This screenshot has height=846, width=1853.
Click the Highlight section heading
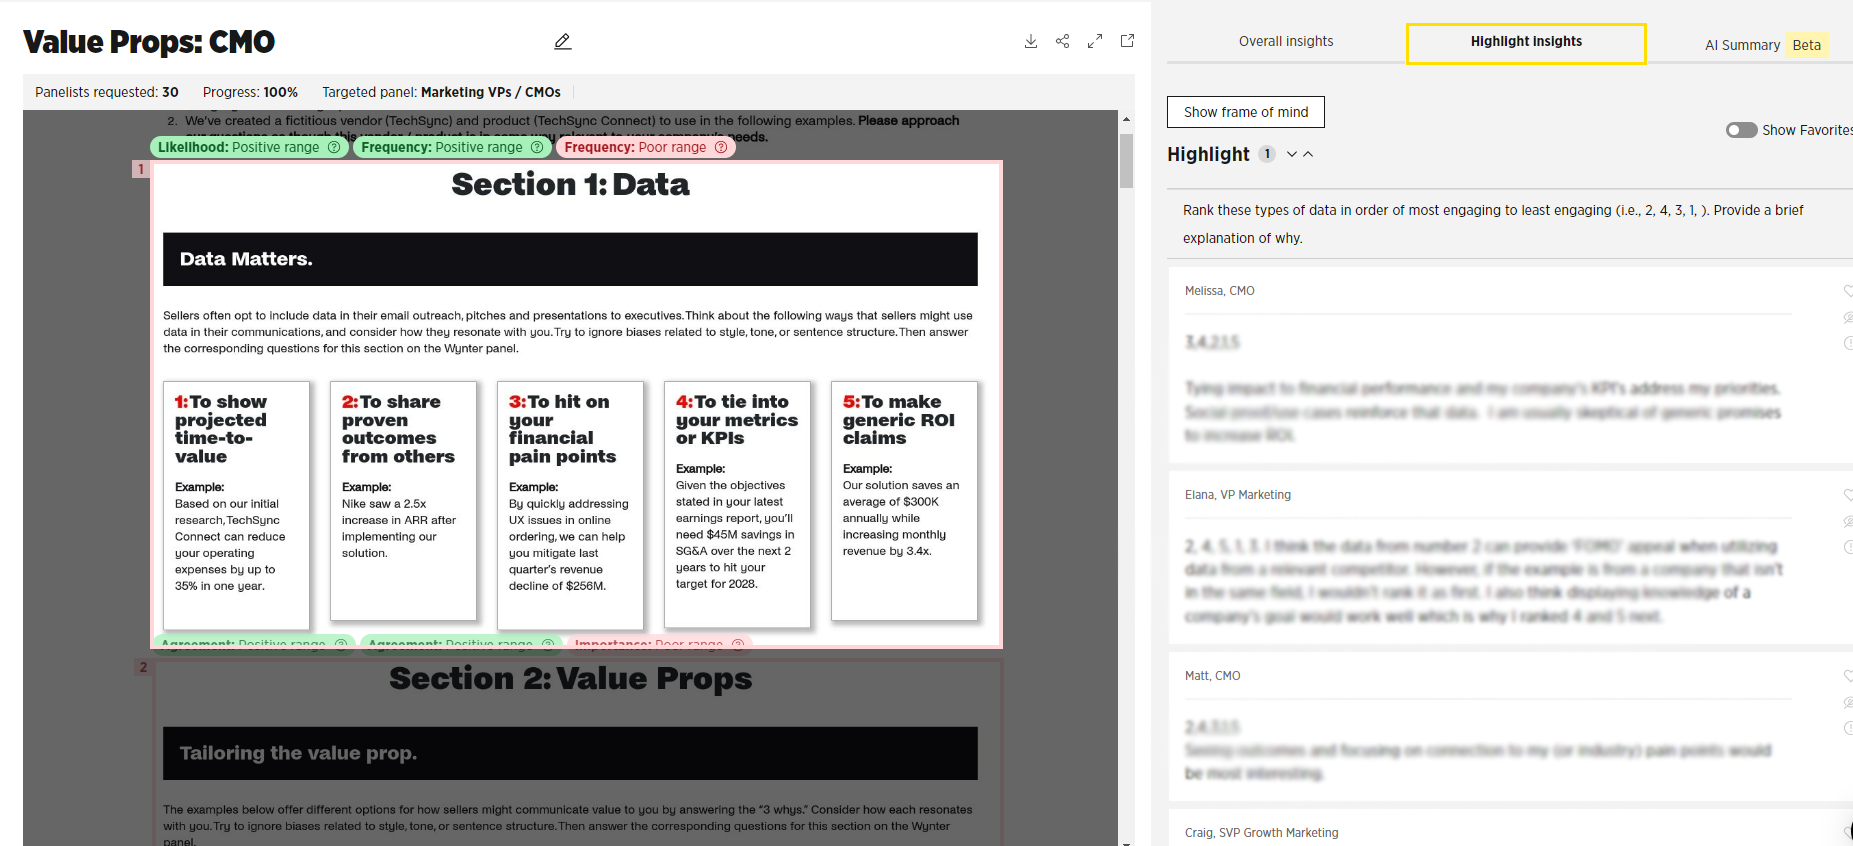click(x=1208, y=154)
